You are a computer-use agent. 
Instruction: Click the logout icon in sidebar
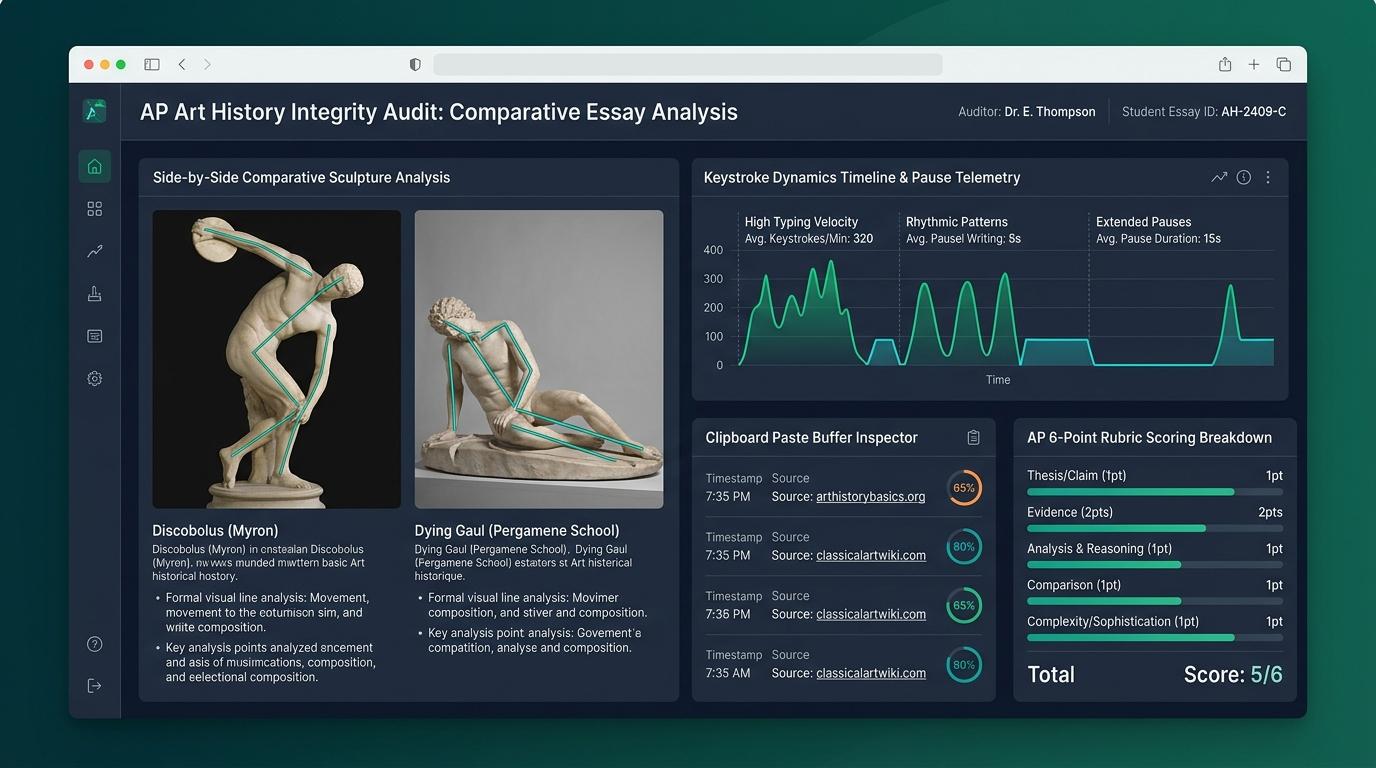click(x=95, y=686)
